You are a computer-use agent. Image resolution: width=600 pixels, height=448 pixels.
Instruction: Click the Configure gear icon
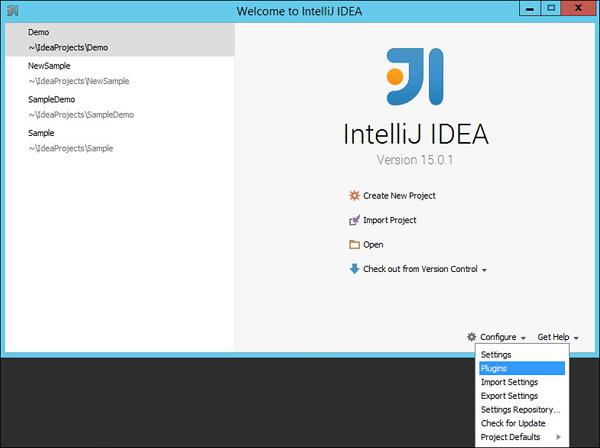pos(471,337)
